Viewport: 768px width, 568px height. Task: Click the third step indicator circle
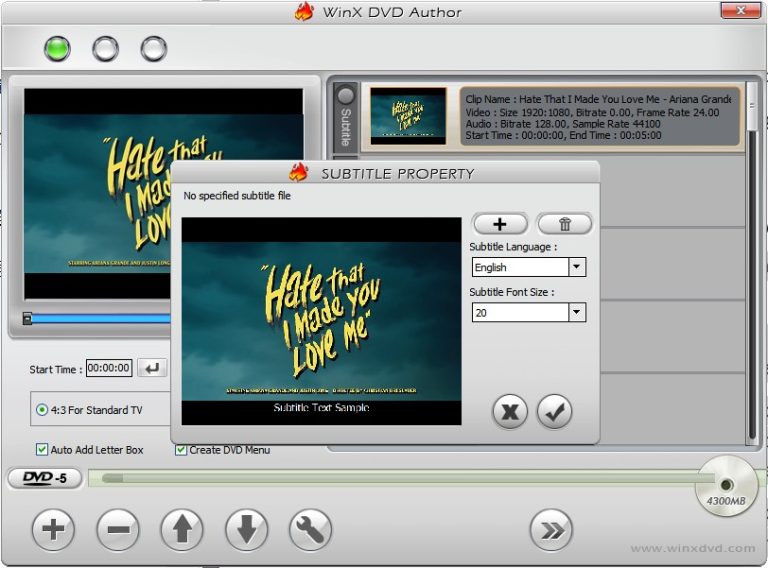point(154,49)
